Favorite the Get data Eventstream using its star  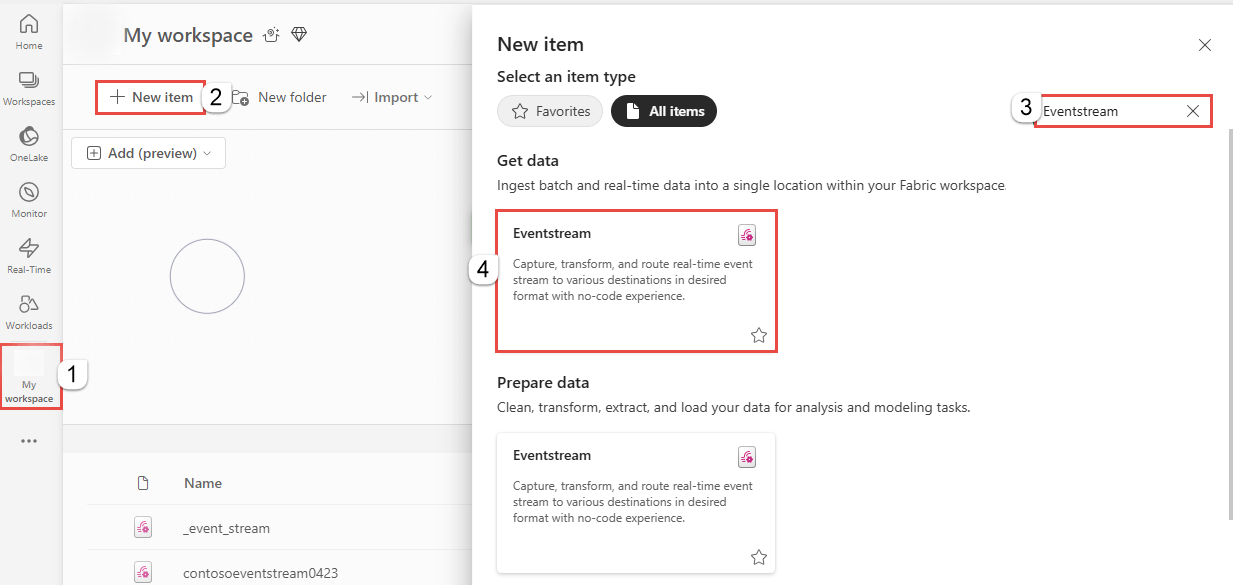point(759,335)
